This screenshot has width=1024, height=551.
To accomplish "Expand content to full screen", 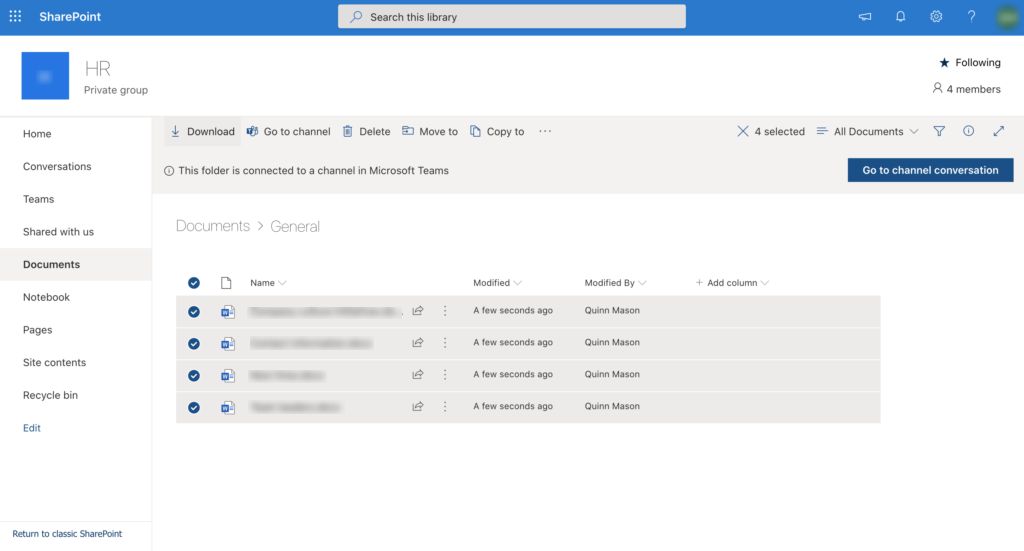I will [999, 131].
